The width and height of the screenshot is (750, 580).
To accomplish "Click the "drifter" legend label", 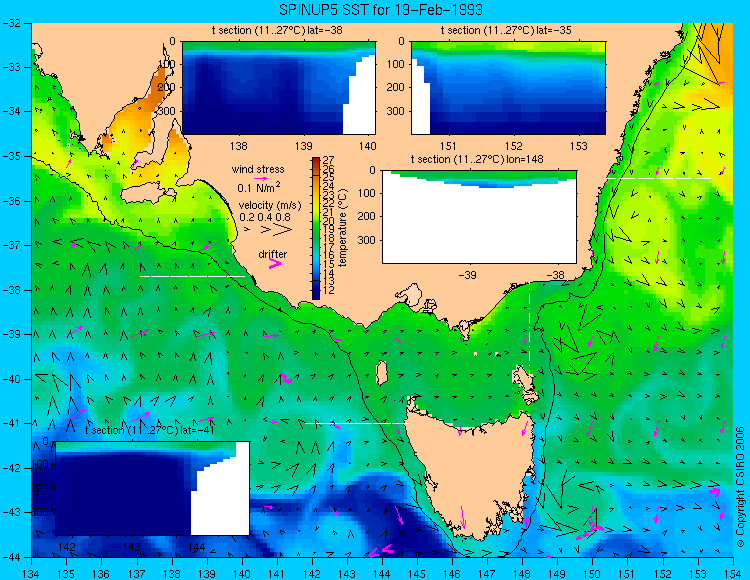I will coord(273,254).
